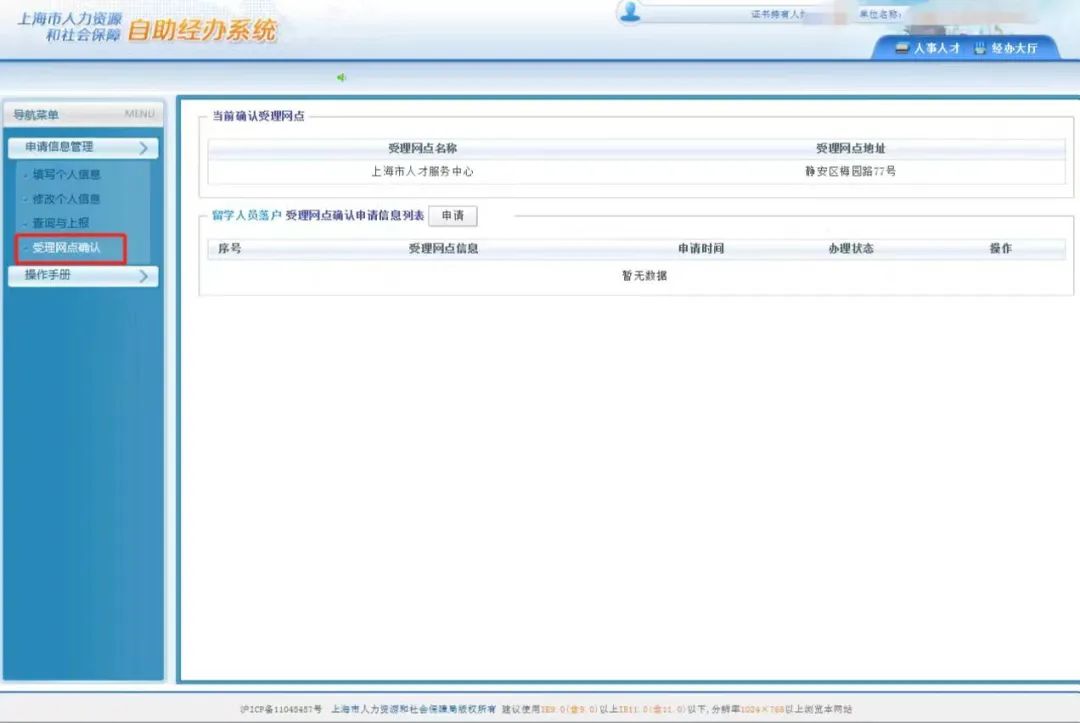Open 修改个人信息 menu item
The height and width of the screenshot is (723, 1080).
[66, 199]
